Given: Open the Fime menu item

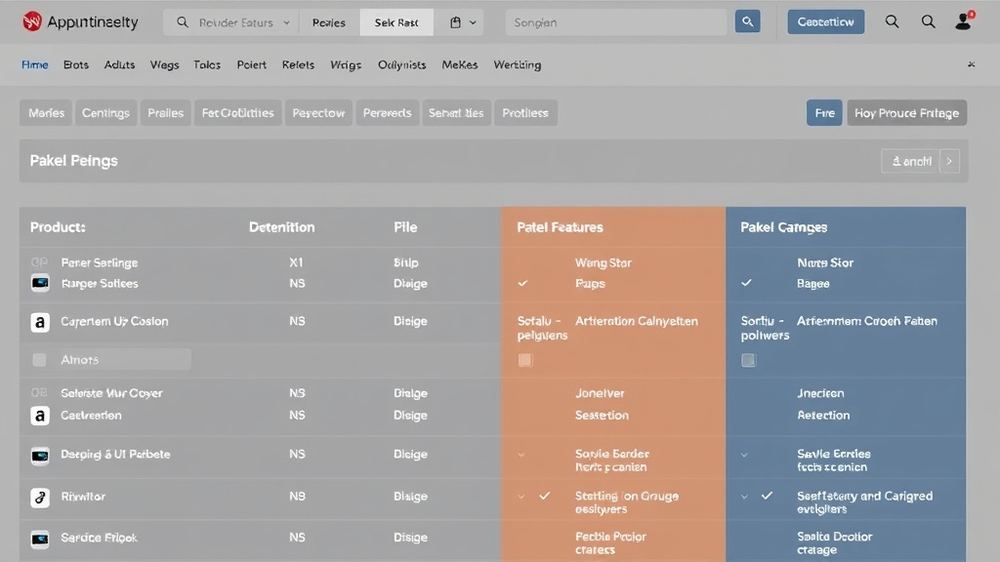Looking at the screenshot, I should click(x=34, y=65).
